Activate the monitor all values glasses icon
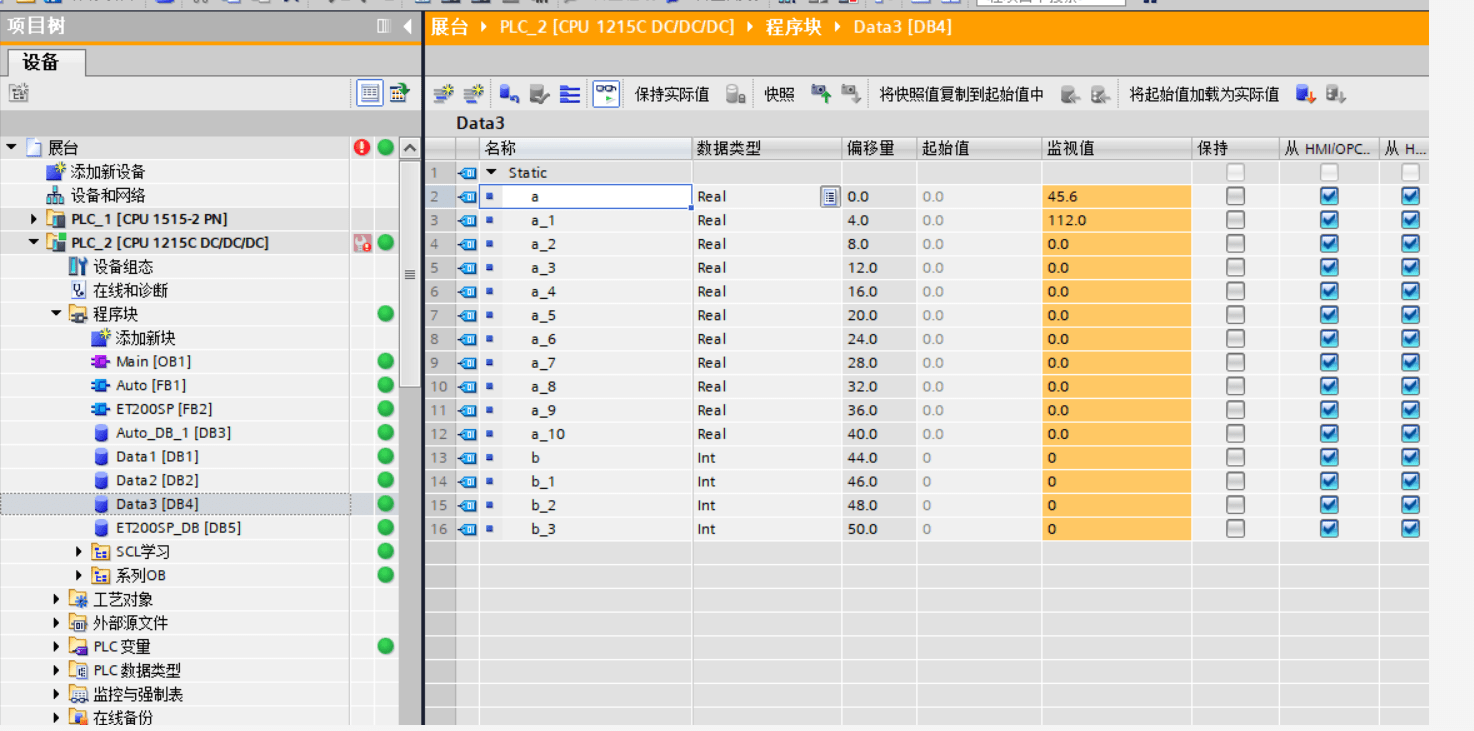 coord(604,94)
